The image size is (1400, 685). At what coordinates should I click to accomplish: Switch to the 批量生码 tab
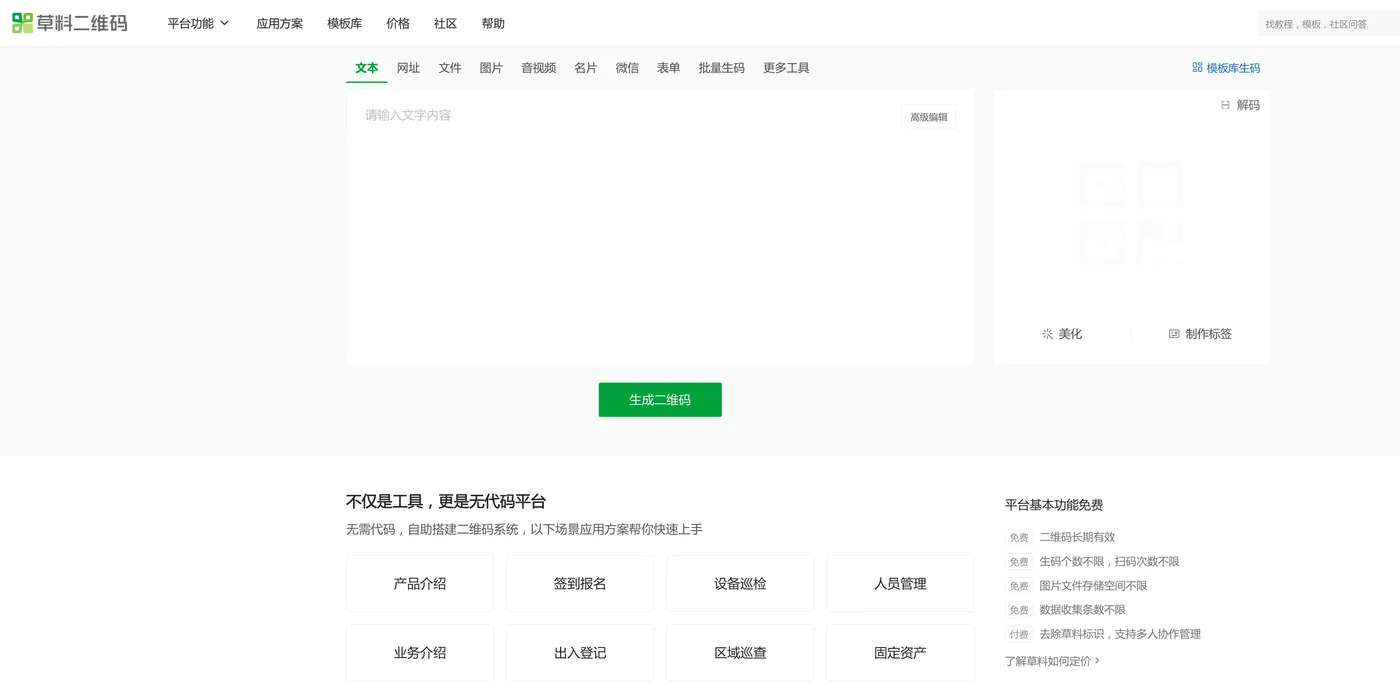pyautogui.click(x=721, y=68)
